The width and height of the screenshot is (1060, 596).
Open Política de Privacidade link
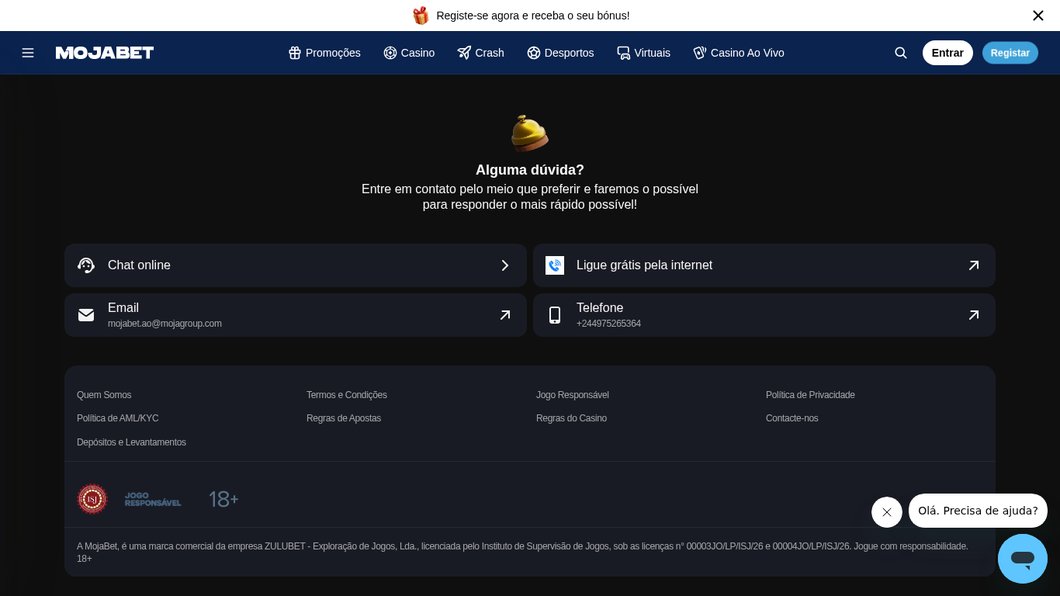[810, 395]
